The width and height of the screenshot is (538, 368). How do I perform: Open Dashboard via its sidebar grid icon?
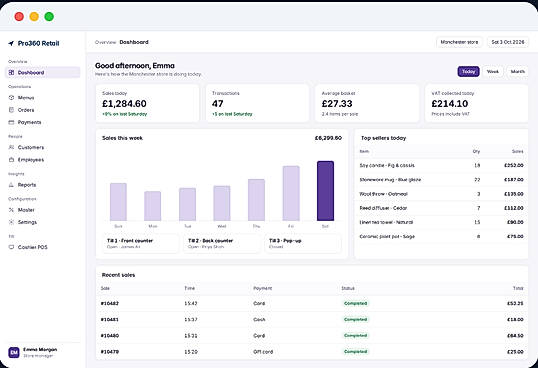pos(11,72)
